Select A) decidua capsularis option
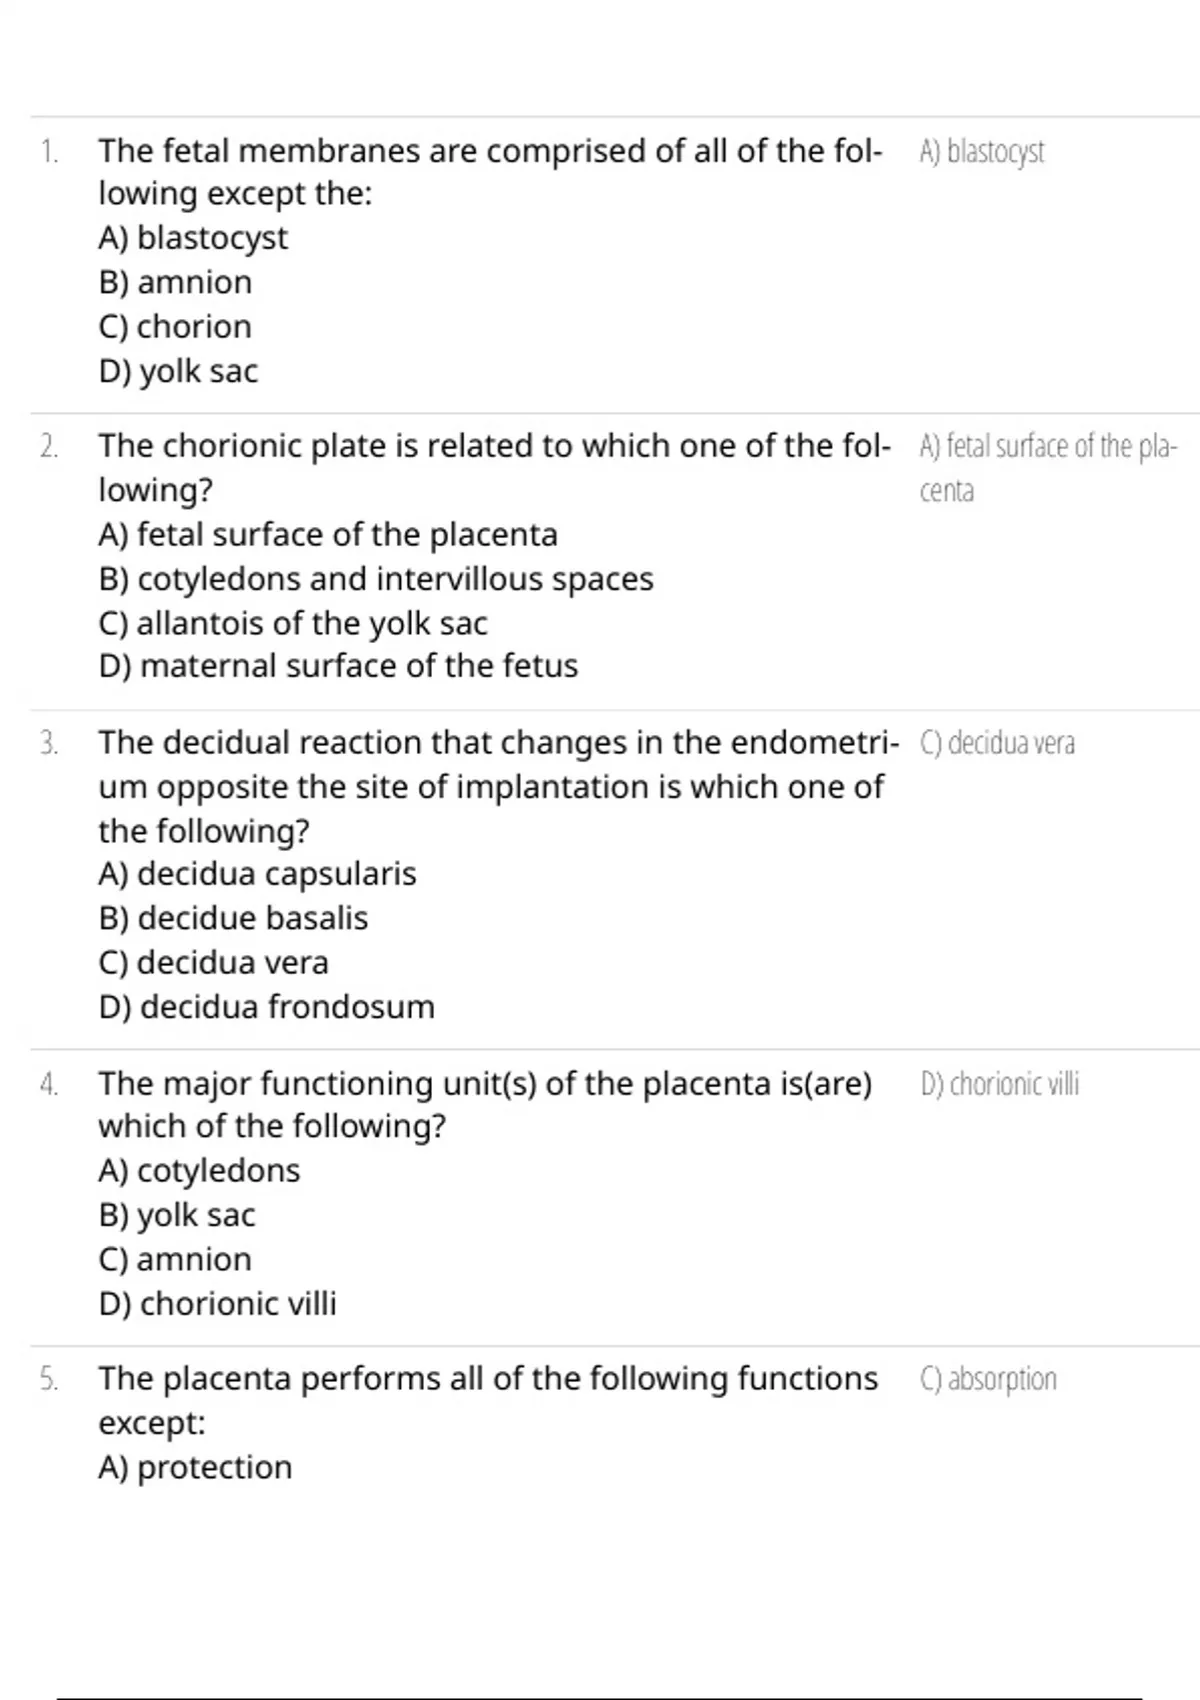The height and width of the screenshot is (1700, 1200). point(257,874)
